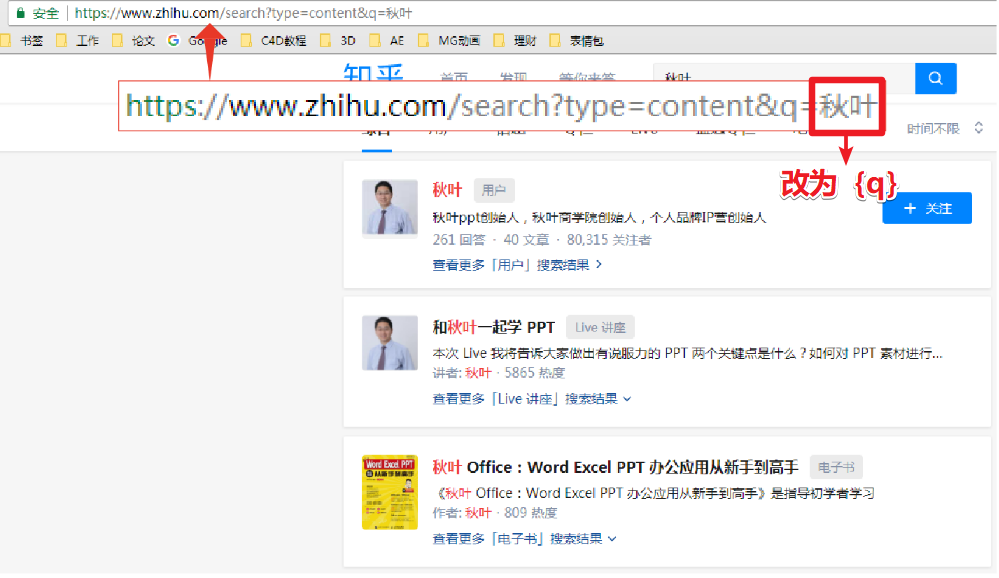
Task: Expand 查看更多「电子书」搜索结果
Action: point(524,539)
